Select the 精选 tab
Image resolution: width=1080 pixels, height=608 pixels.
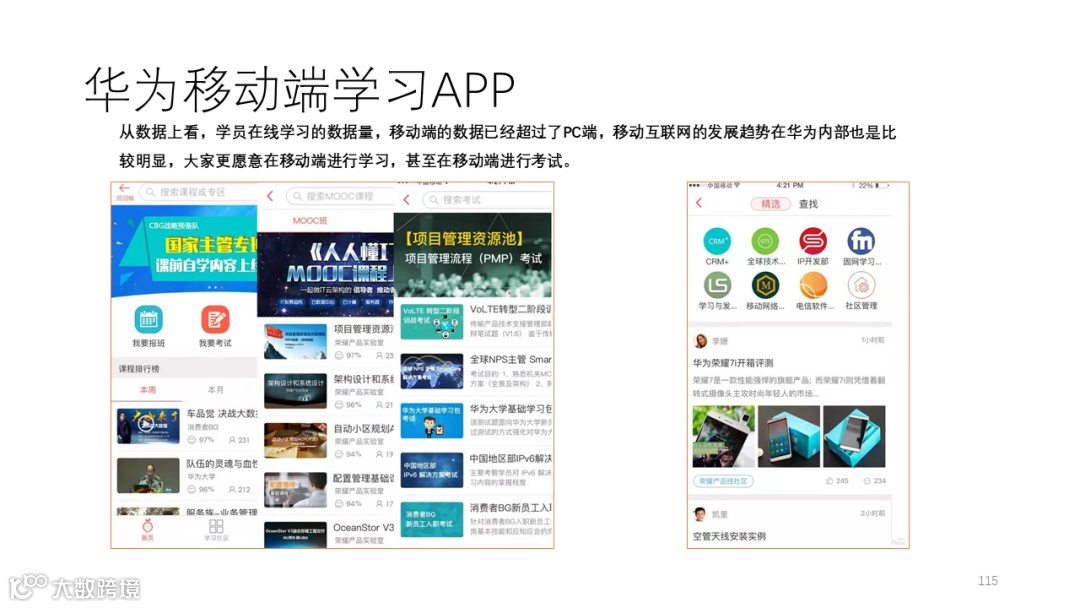tap(770, 204)
